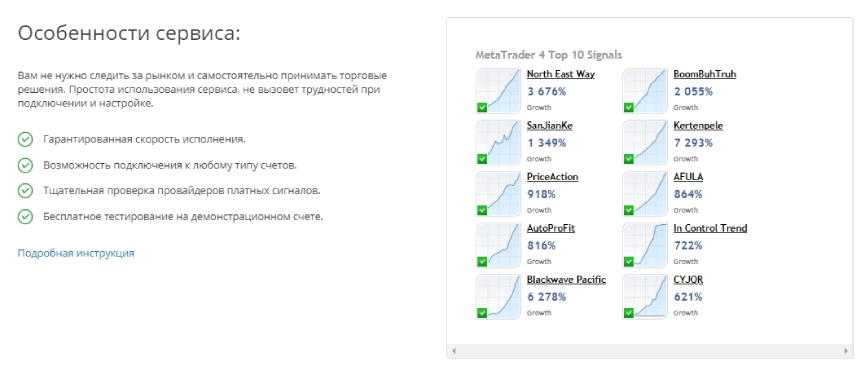The image size is (865, 366).
Task: Click the 722% growth value
Action: 688,246
